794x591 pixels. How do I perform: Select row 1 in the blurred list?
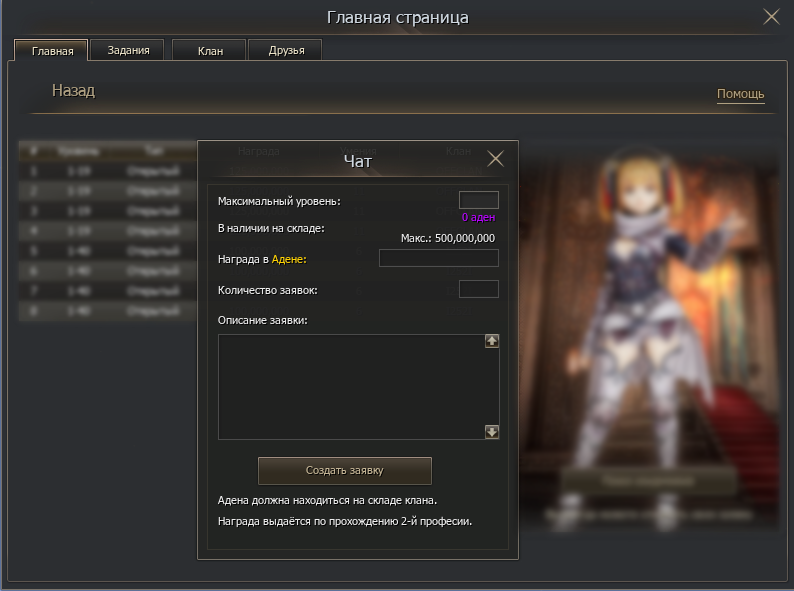(107, 171)
